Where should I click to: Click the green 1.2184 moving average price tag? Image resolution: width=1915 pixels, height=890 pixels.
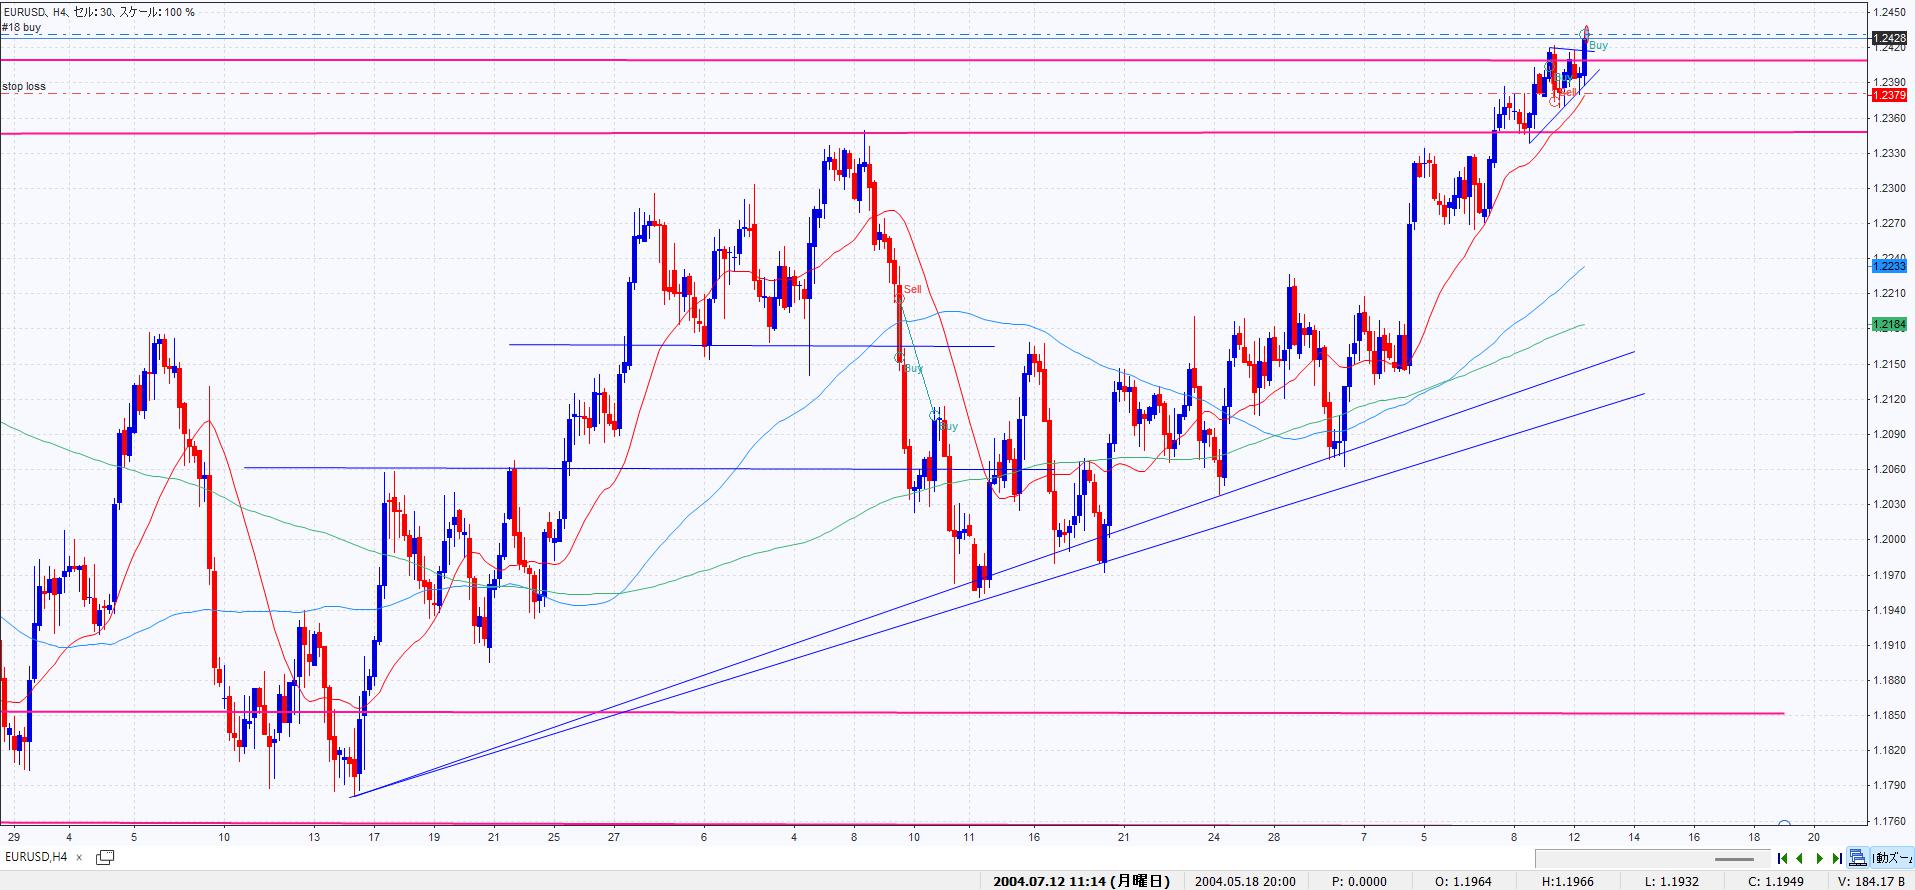1888,324
